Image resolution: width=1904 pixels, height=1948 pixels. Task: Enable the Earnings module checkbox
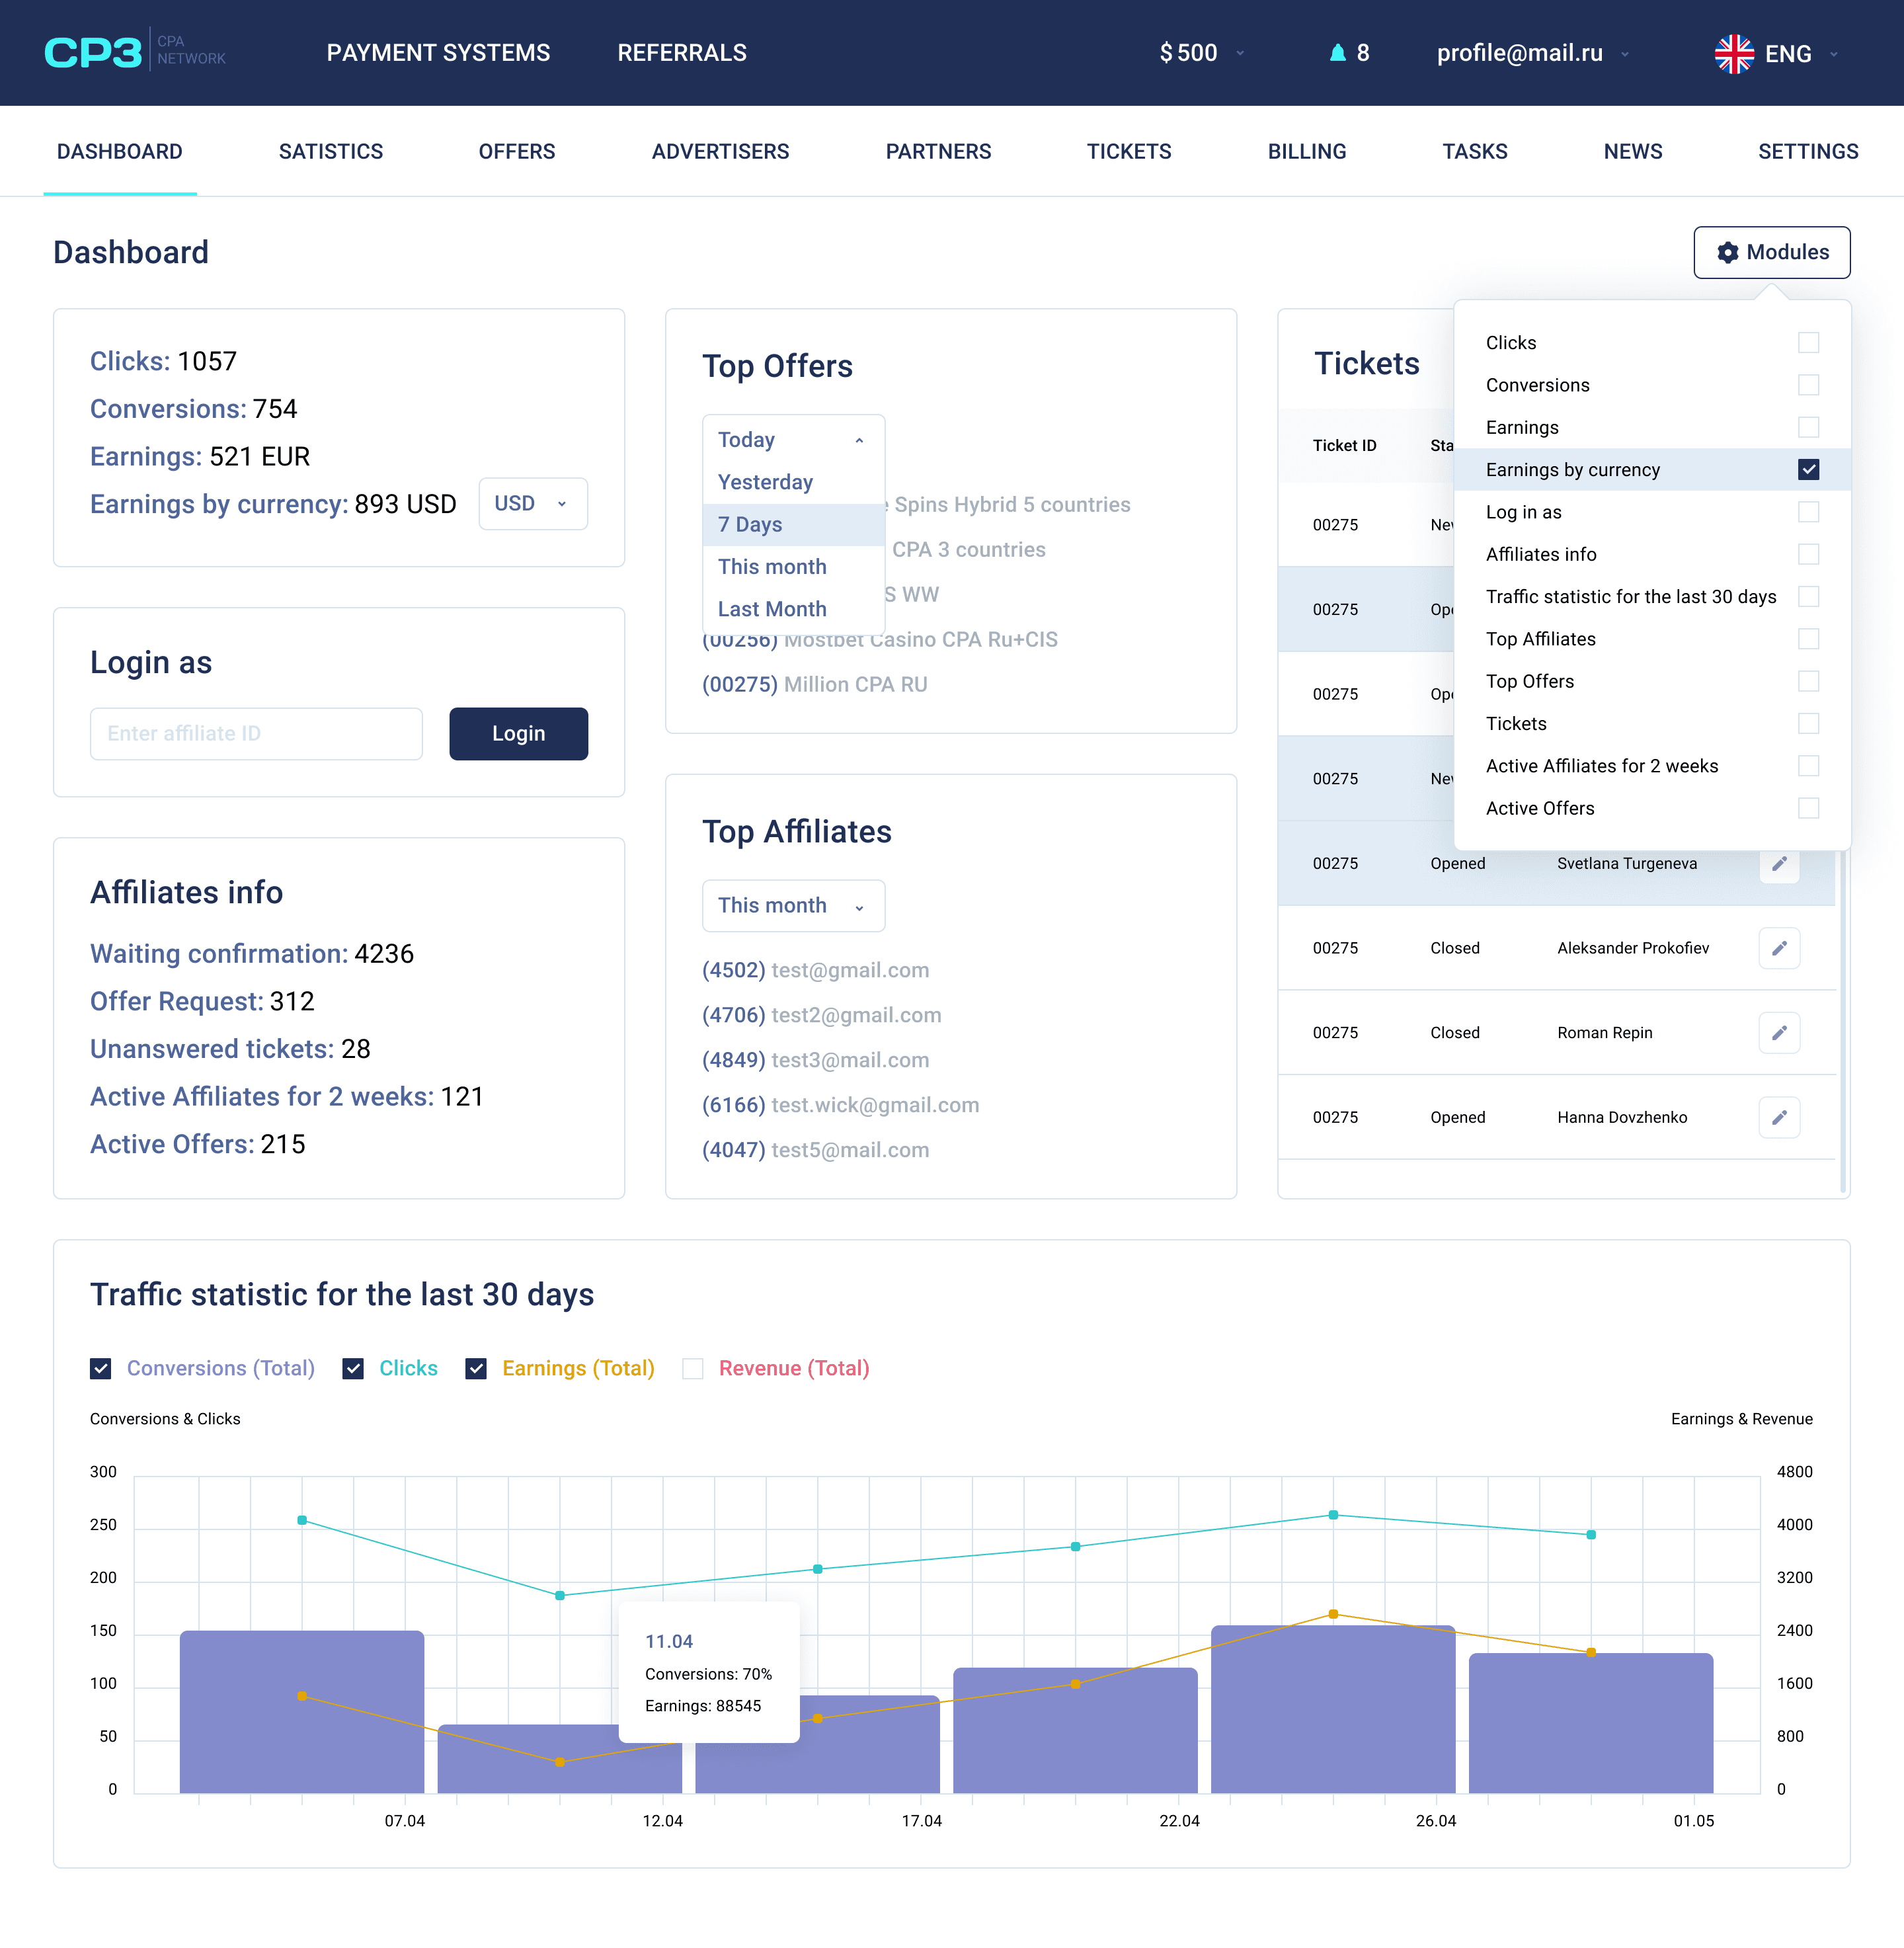pos(1808,427)
